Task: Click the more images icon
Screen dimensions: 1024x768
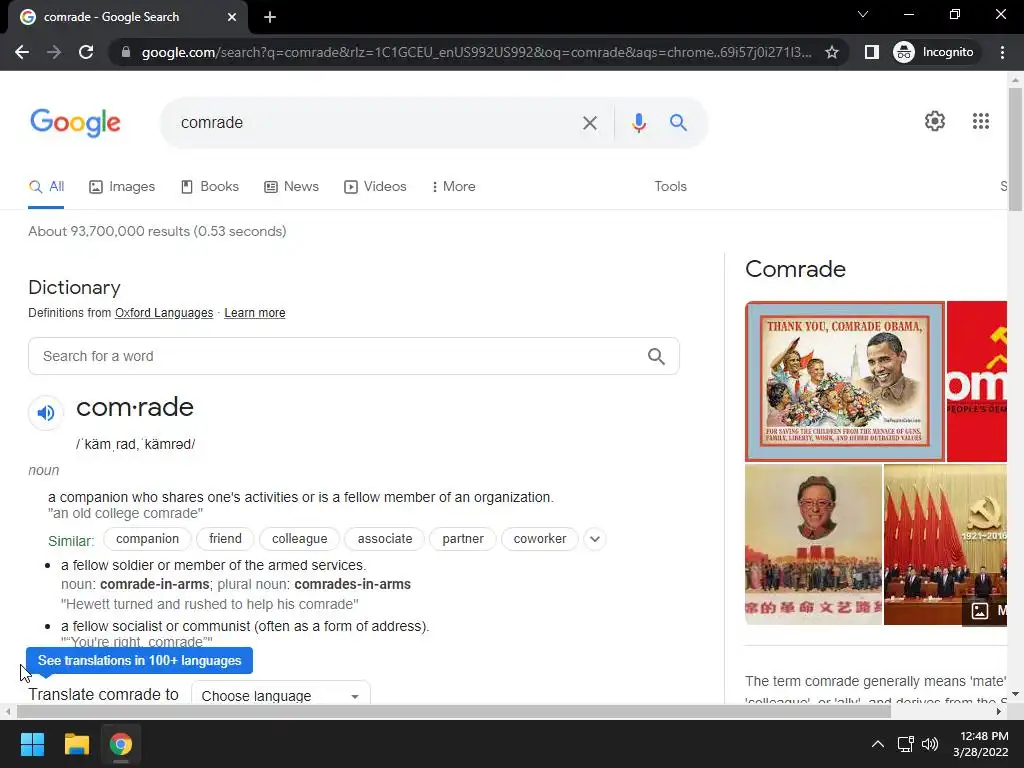Action: 980,611
